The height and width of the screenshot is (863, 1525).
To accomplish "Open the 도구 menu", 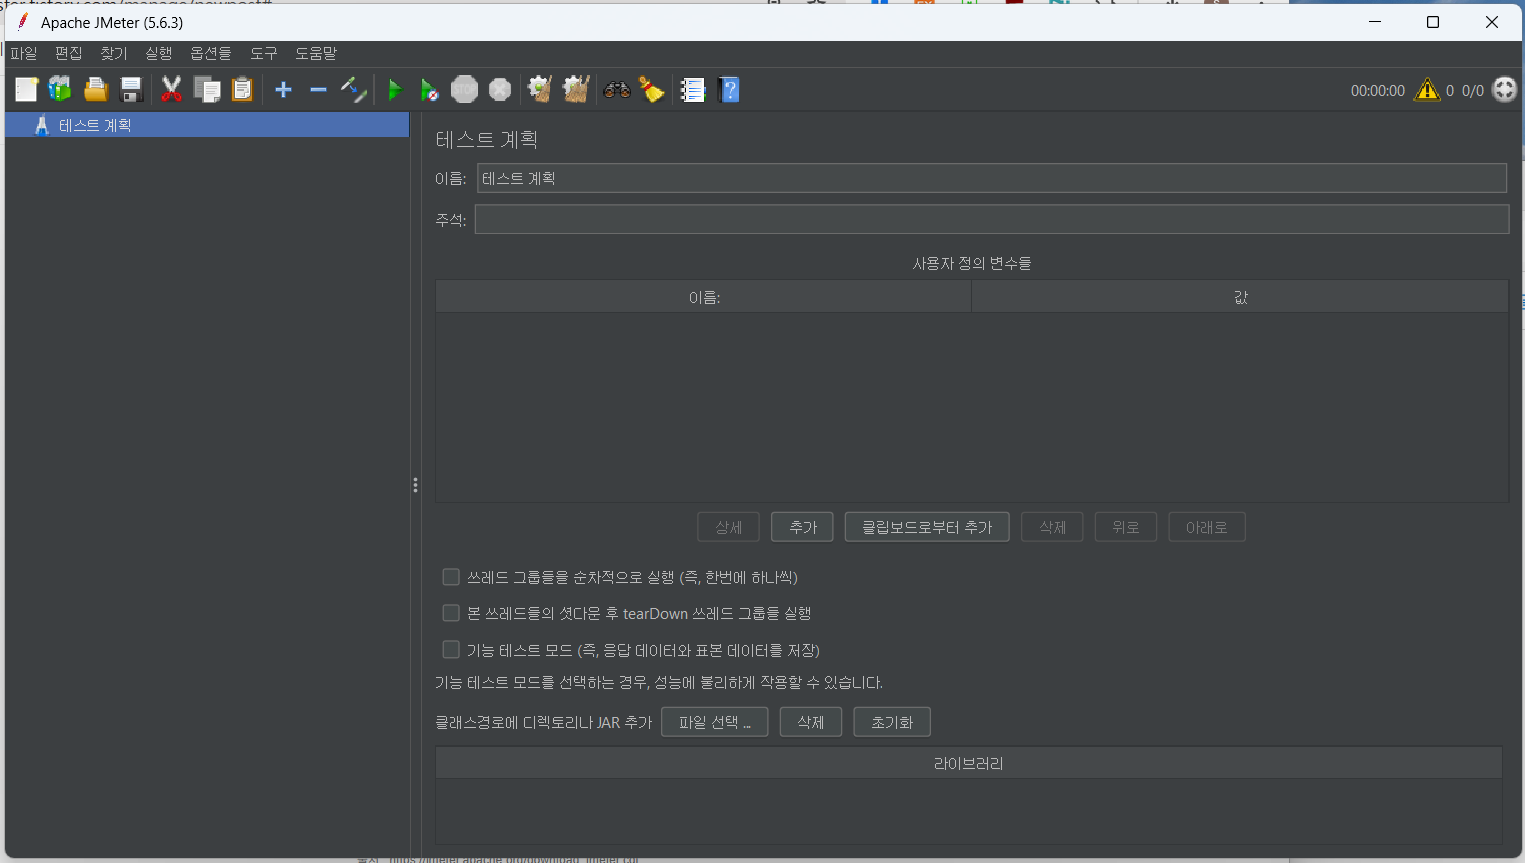I will [x=264, y=53].
